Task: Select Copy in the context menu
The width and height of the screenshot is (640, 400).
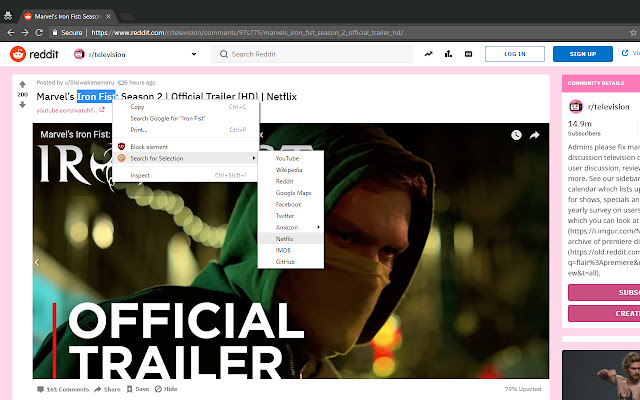Action: coord(186,107)
